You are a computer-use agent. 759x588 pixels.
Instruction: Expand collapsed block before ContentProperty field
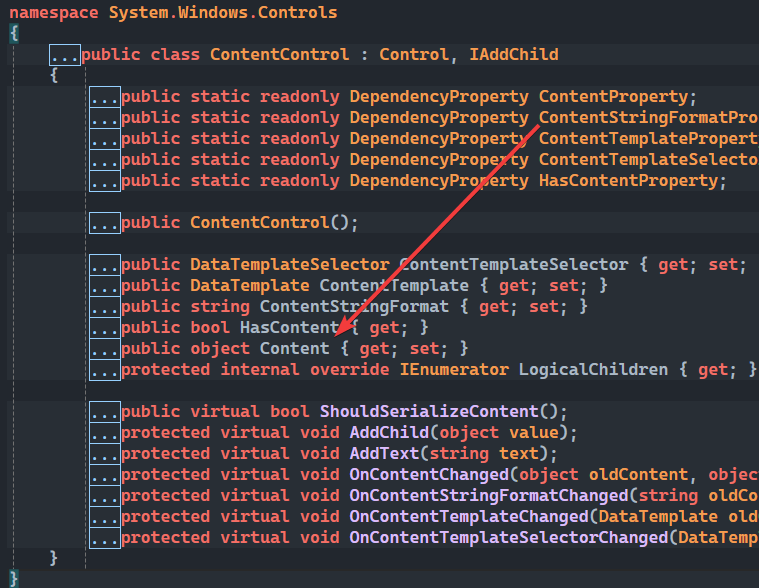pyautogui.click(x=105, y=97)
